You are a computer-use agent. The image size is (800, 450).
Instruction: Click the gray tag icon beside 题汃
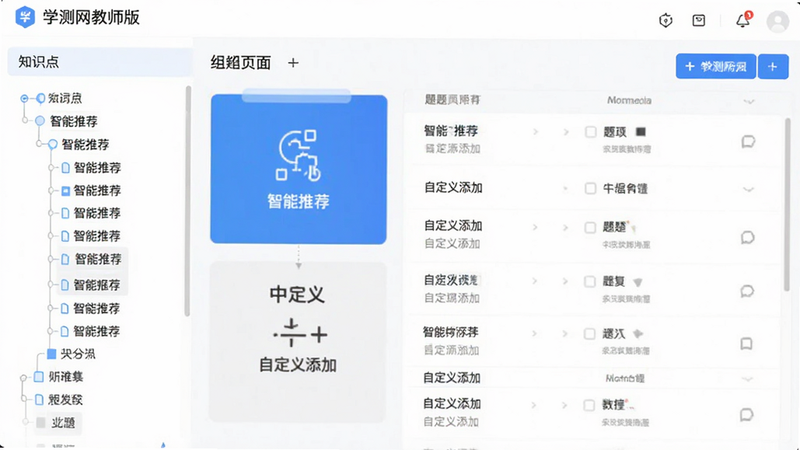click(x=638, y=334)
